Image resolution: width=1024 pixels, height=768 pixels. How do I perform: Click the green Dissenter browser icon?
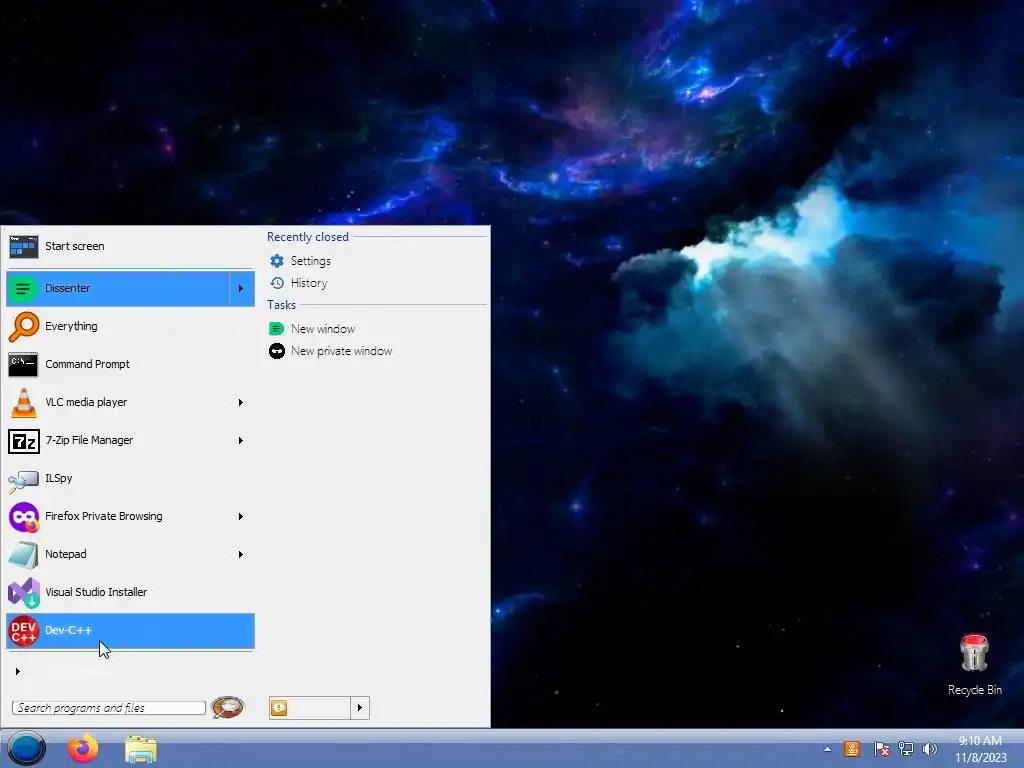pos(24,289)
